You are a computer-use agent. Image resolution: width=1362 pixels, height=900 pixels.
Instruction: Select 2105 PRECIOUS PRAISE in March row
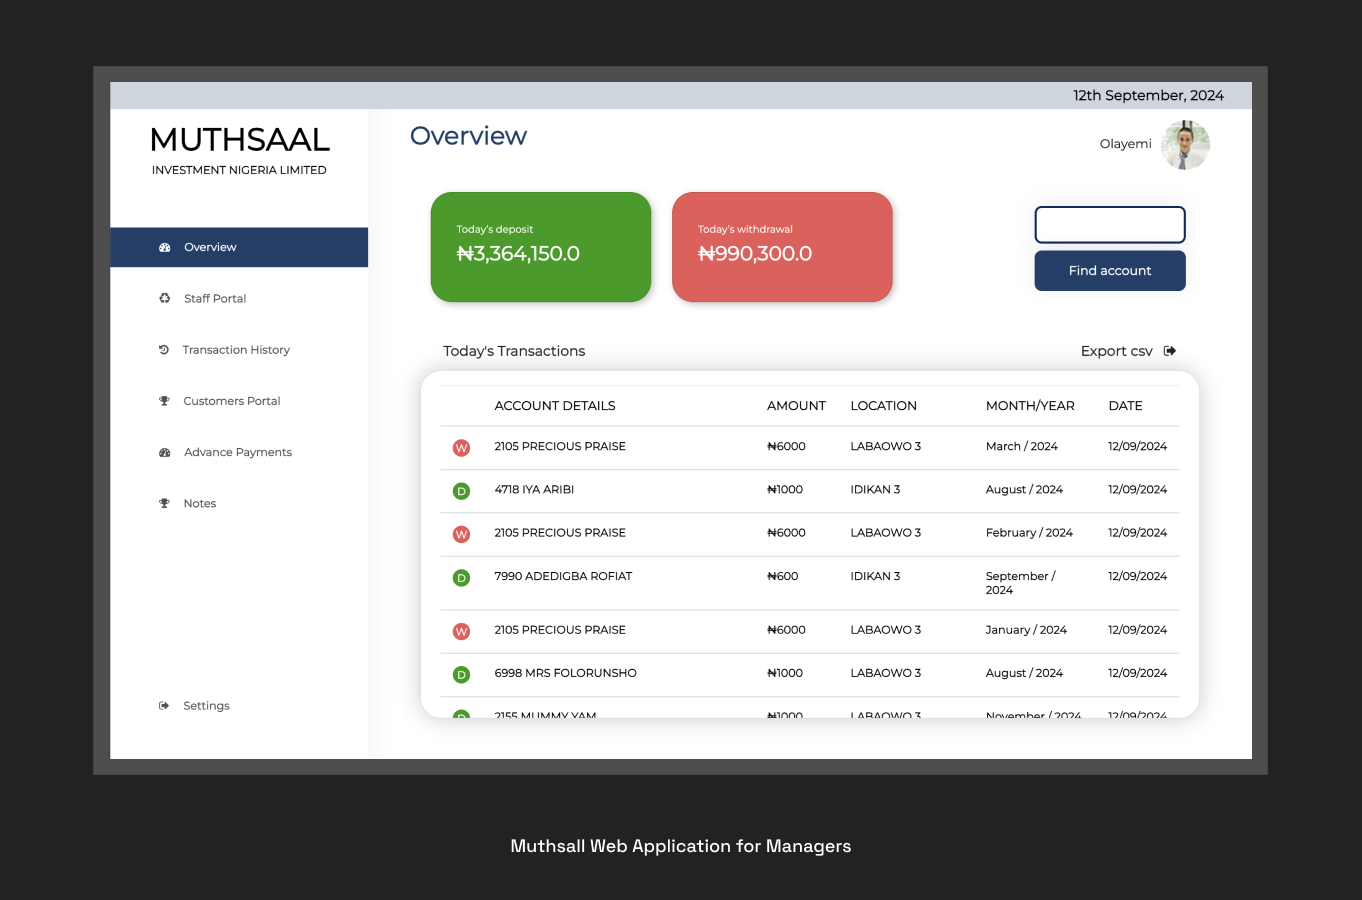tap(560, 447)
